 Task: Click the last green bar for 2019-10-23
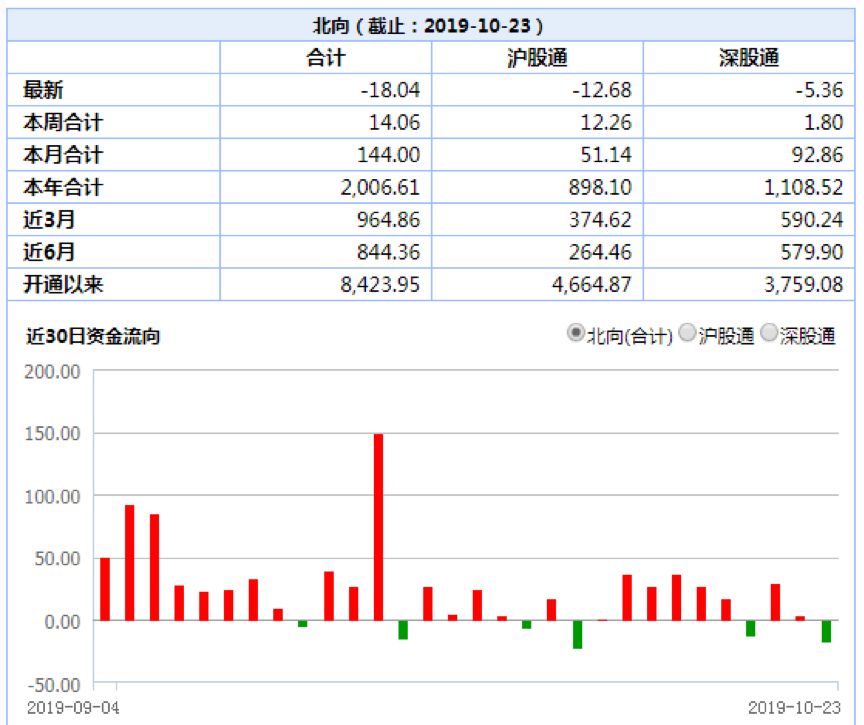(x=826, y=631)
